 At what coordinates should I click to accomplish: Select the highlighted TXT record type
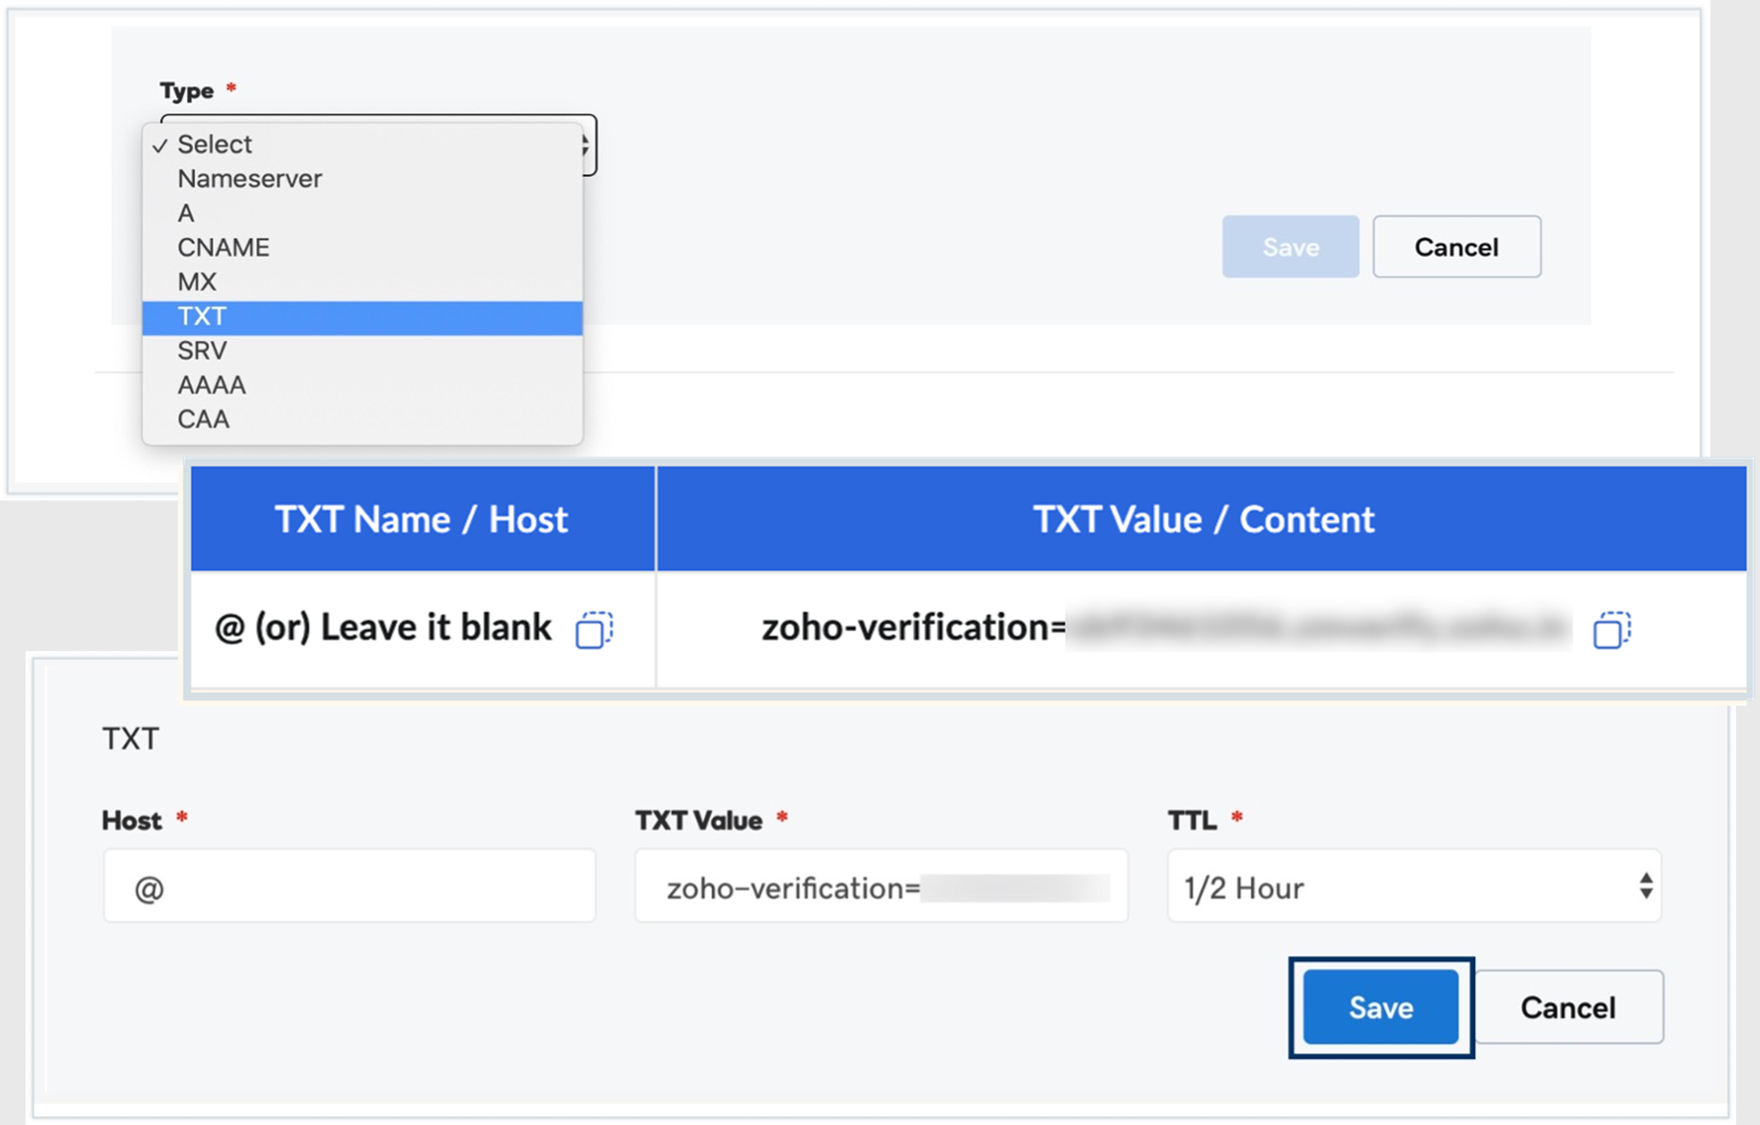point(362,317)
